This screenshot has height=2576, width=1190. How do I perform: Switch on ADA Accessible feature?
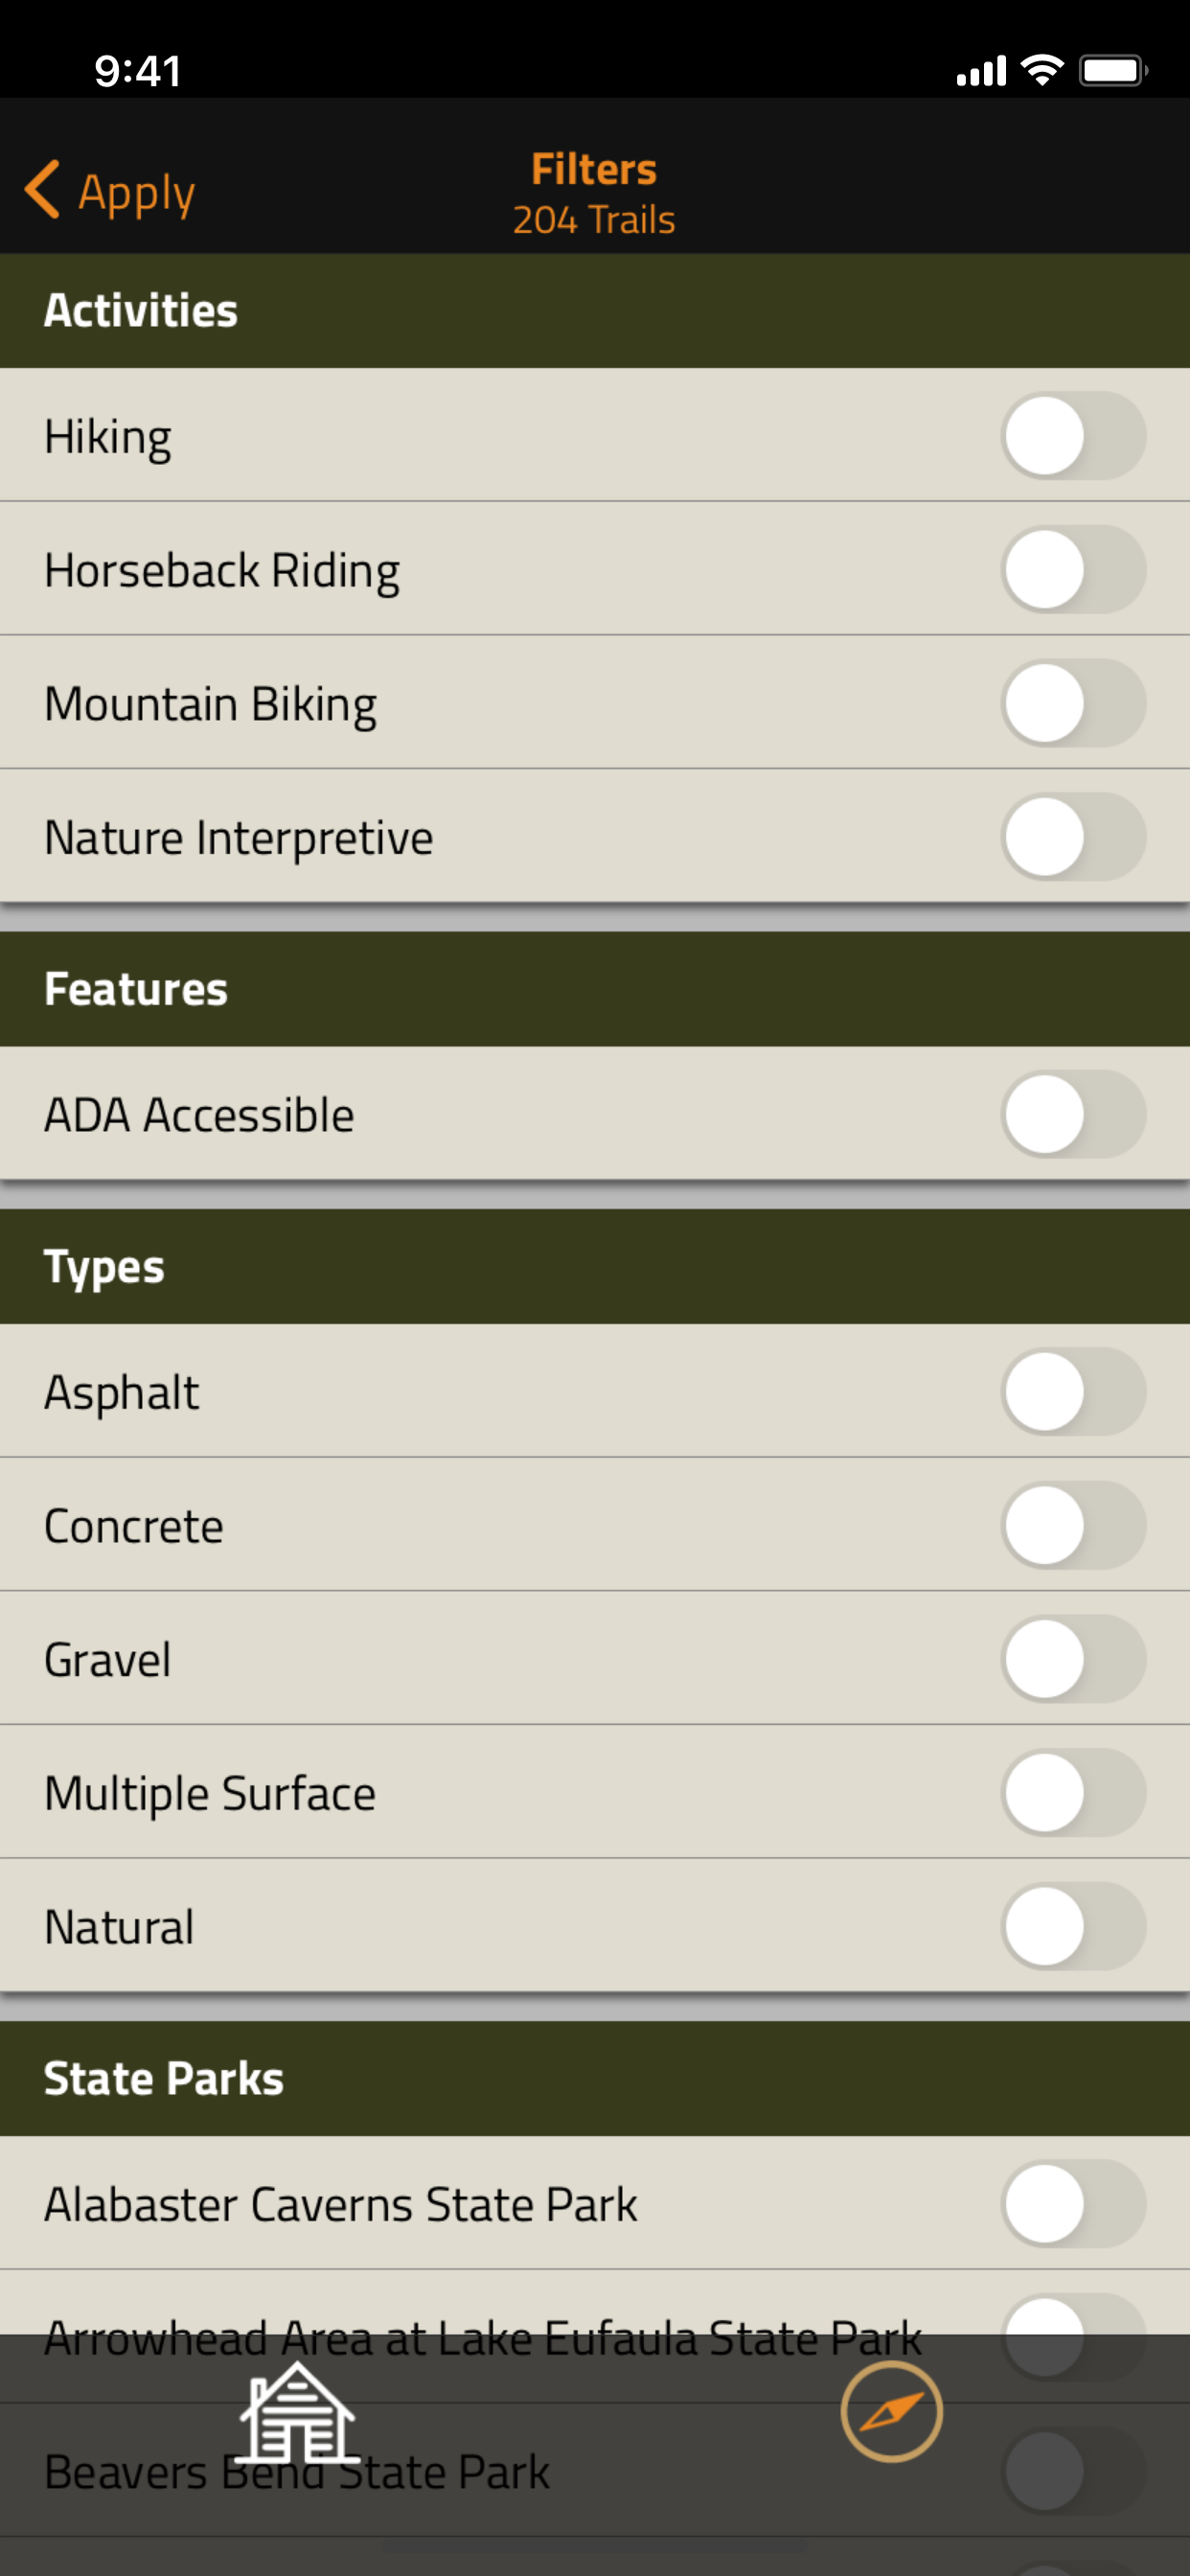pos(1073,1115)
